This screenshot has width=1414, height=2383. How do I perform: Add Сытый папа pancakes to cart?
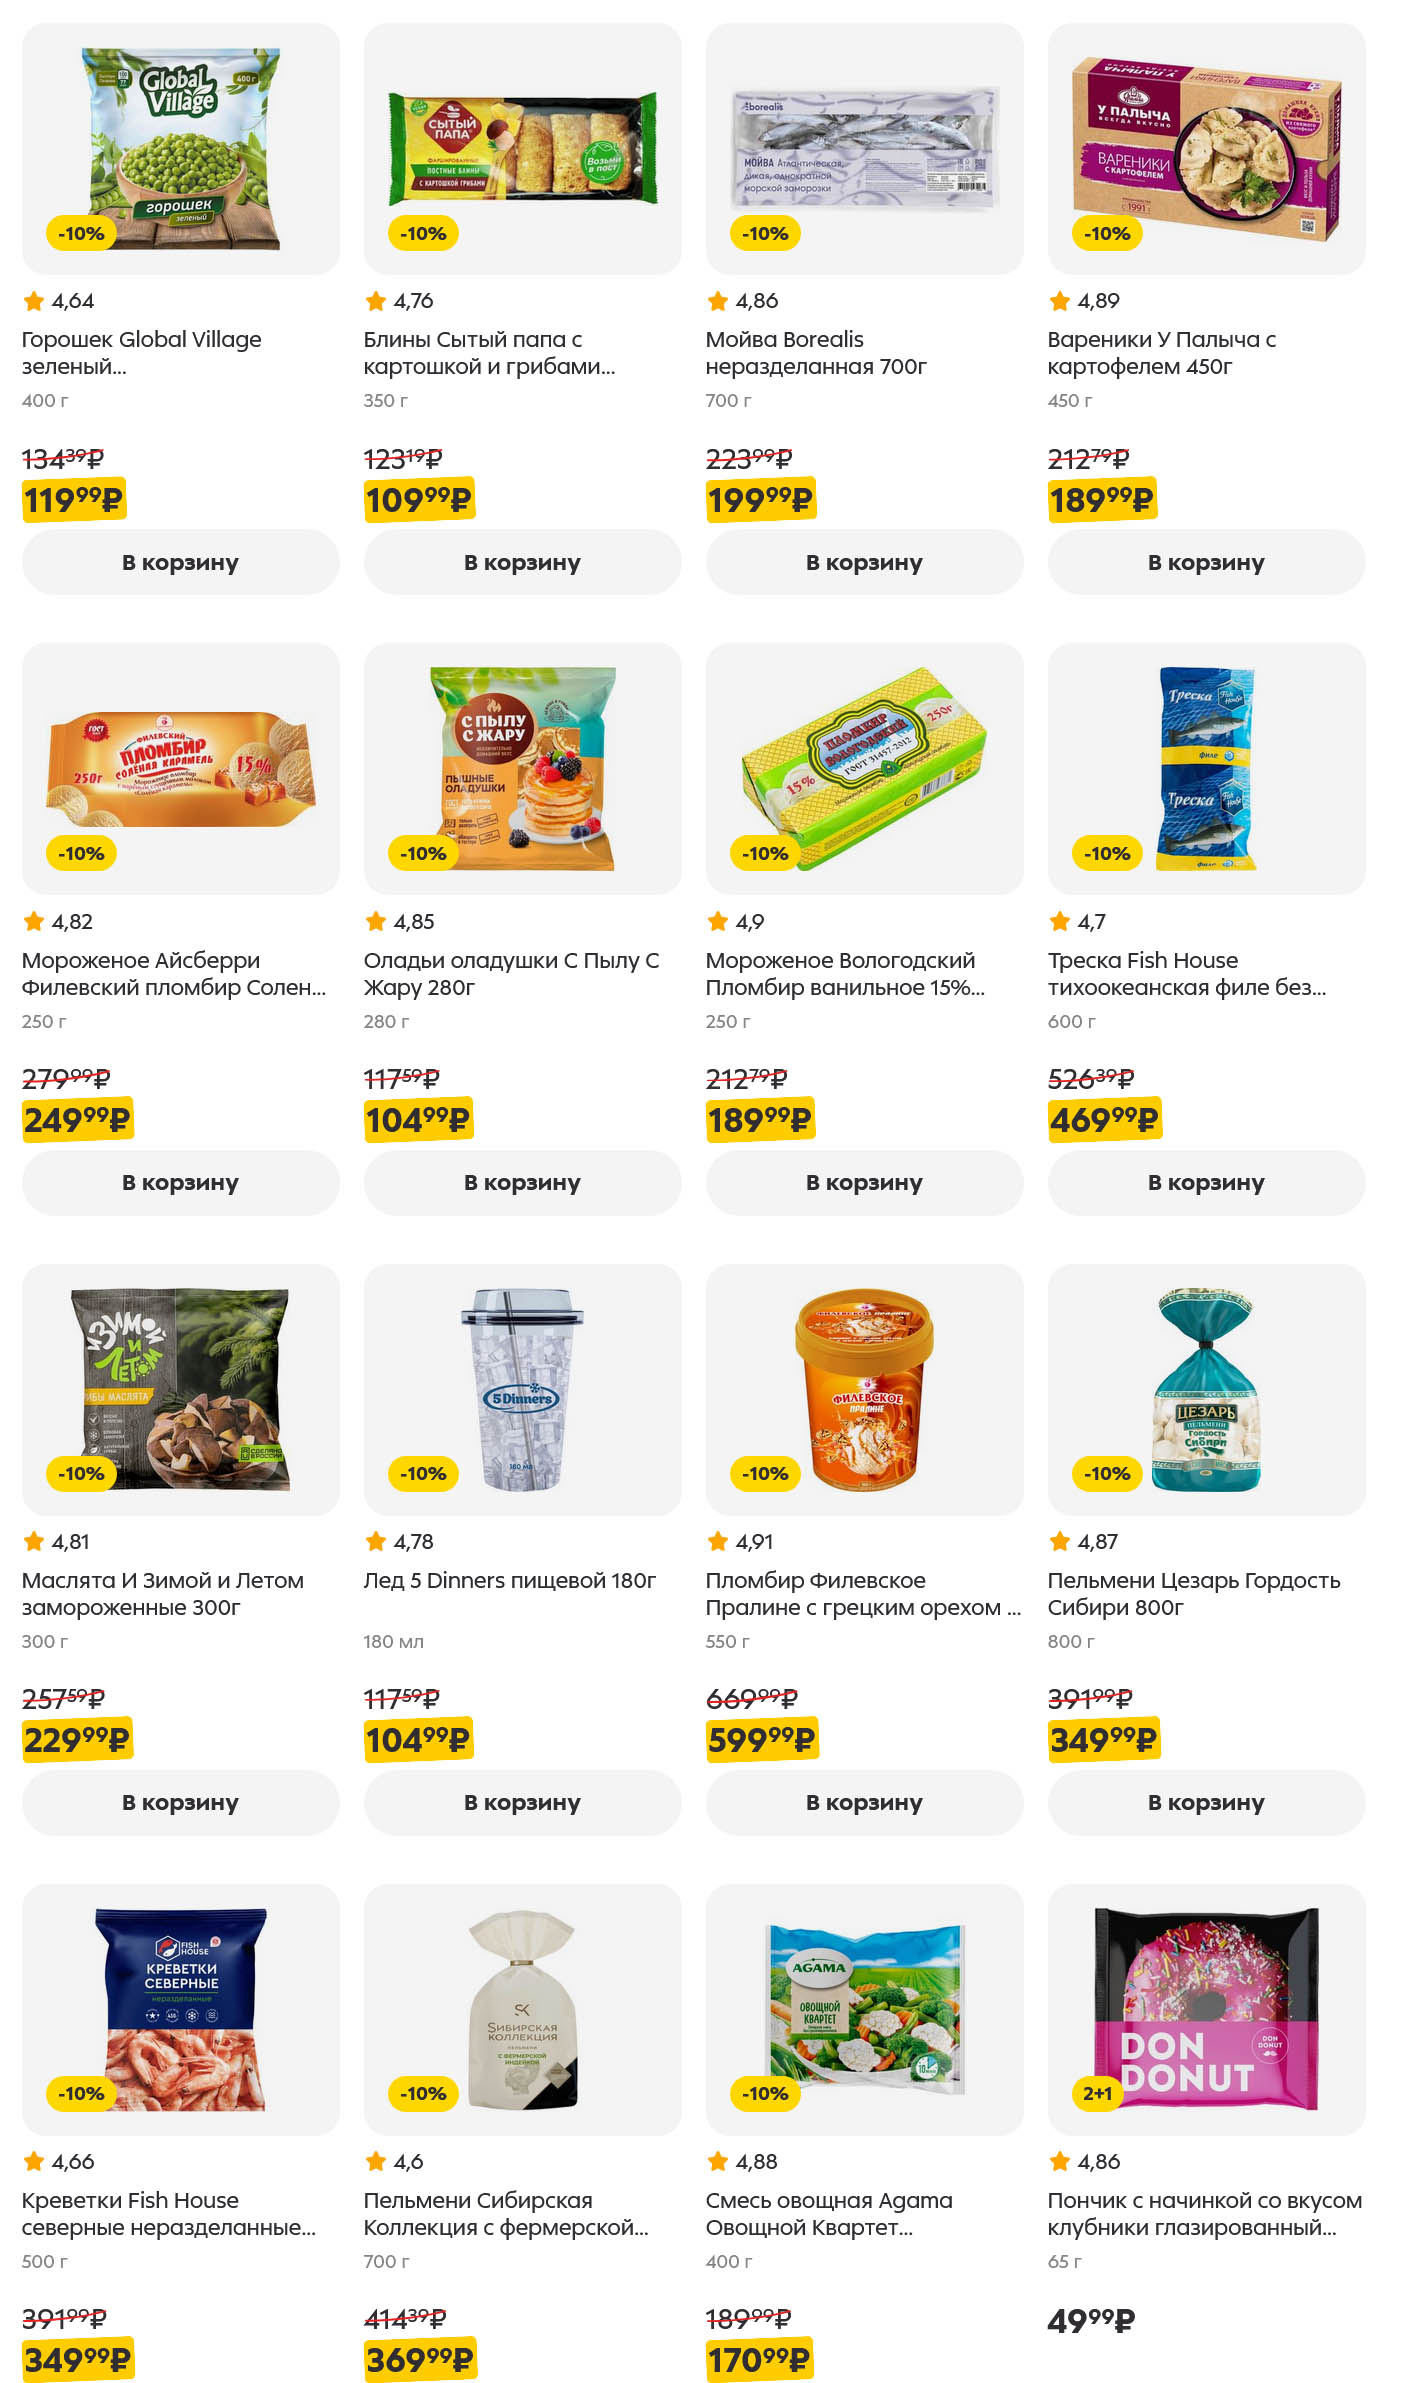click(522, 562)
